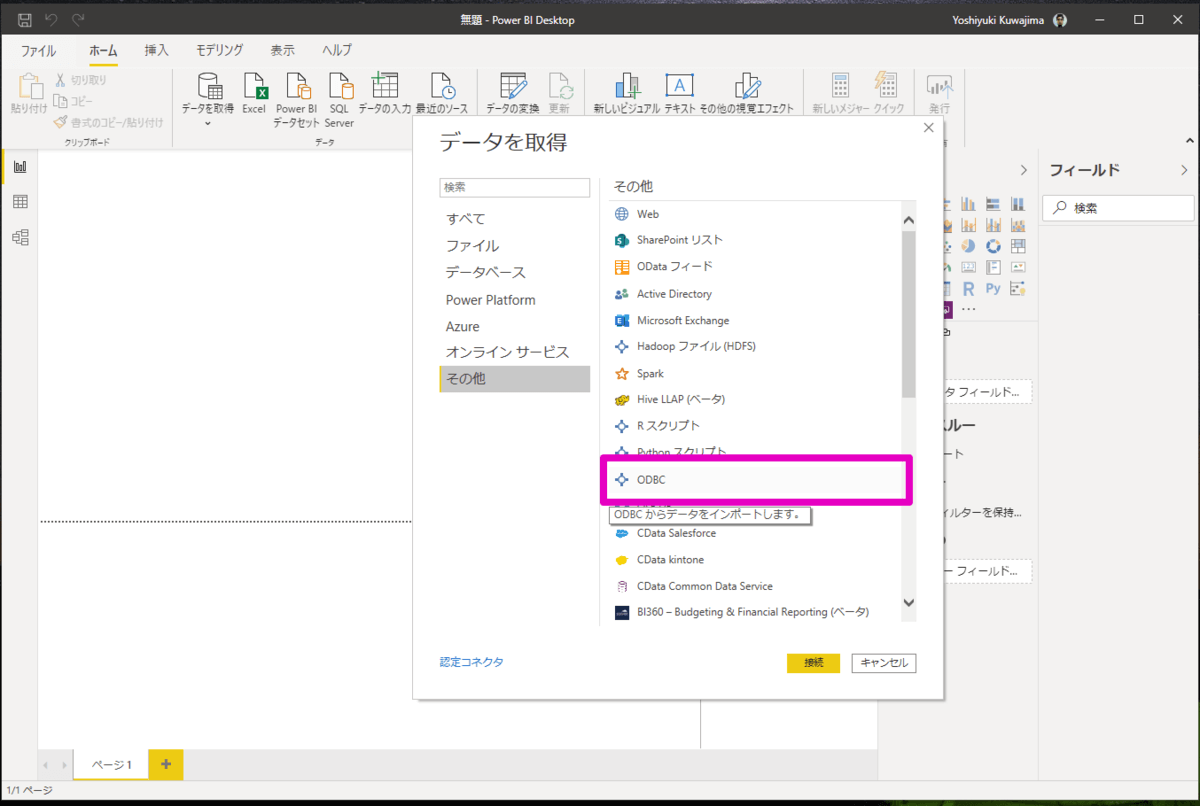The image size is (1200, 806).
Task: Select the データベース category
Action: point(485,272)
